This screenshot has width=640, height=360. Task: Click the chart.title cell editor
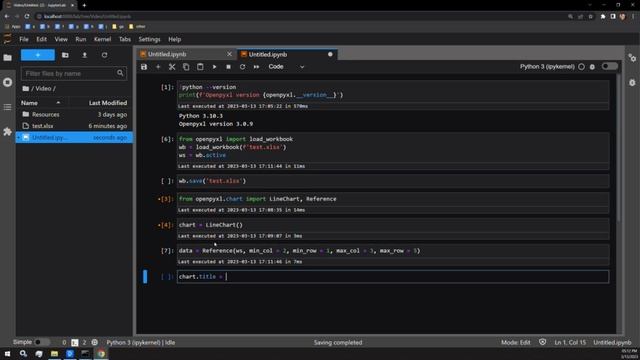pyautogui.click(x=393, y=276)
